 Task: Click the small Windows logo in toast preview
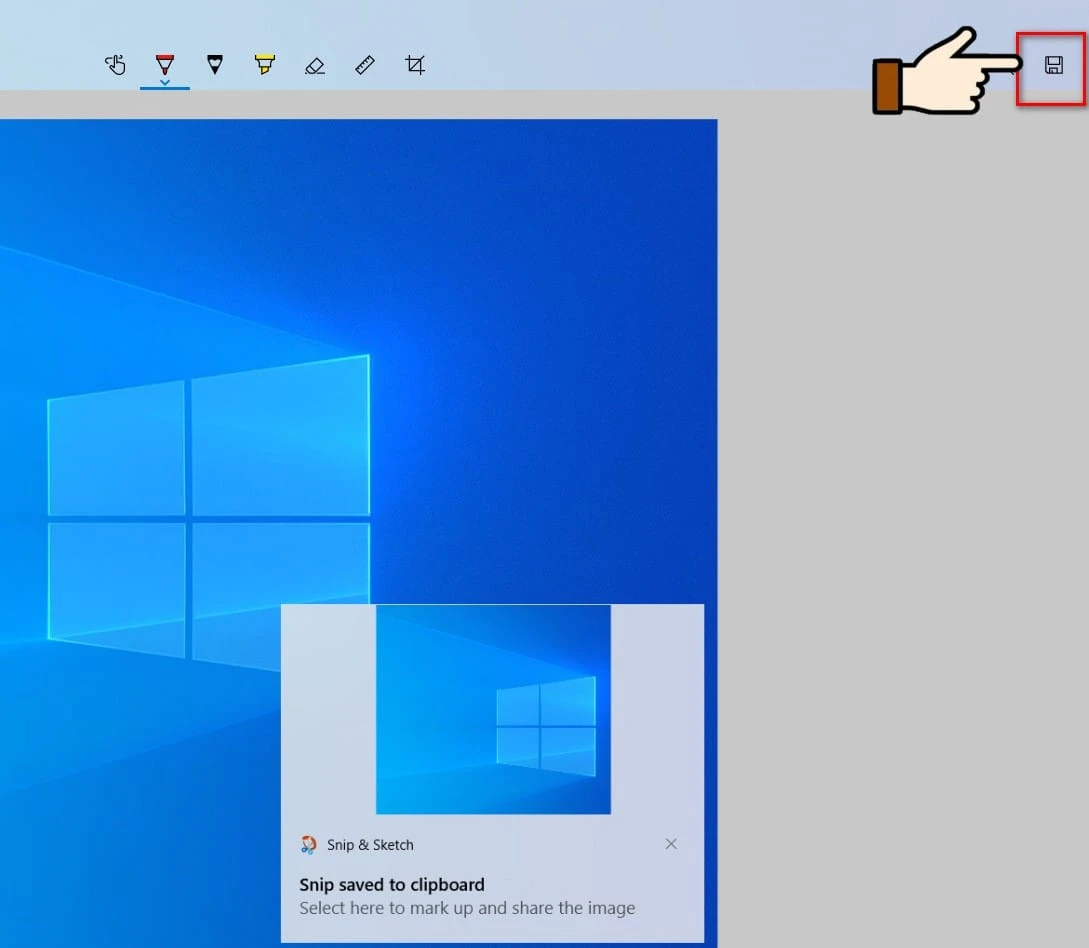coord(546,726)
